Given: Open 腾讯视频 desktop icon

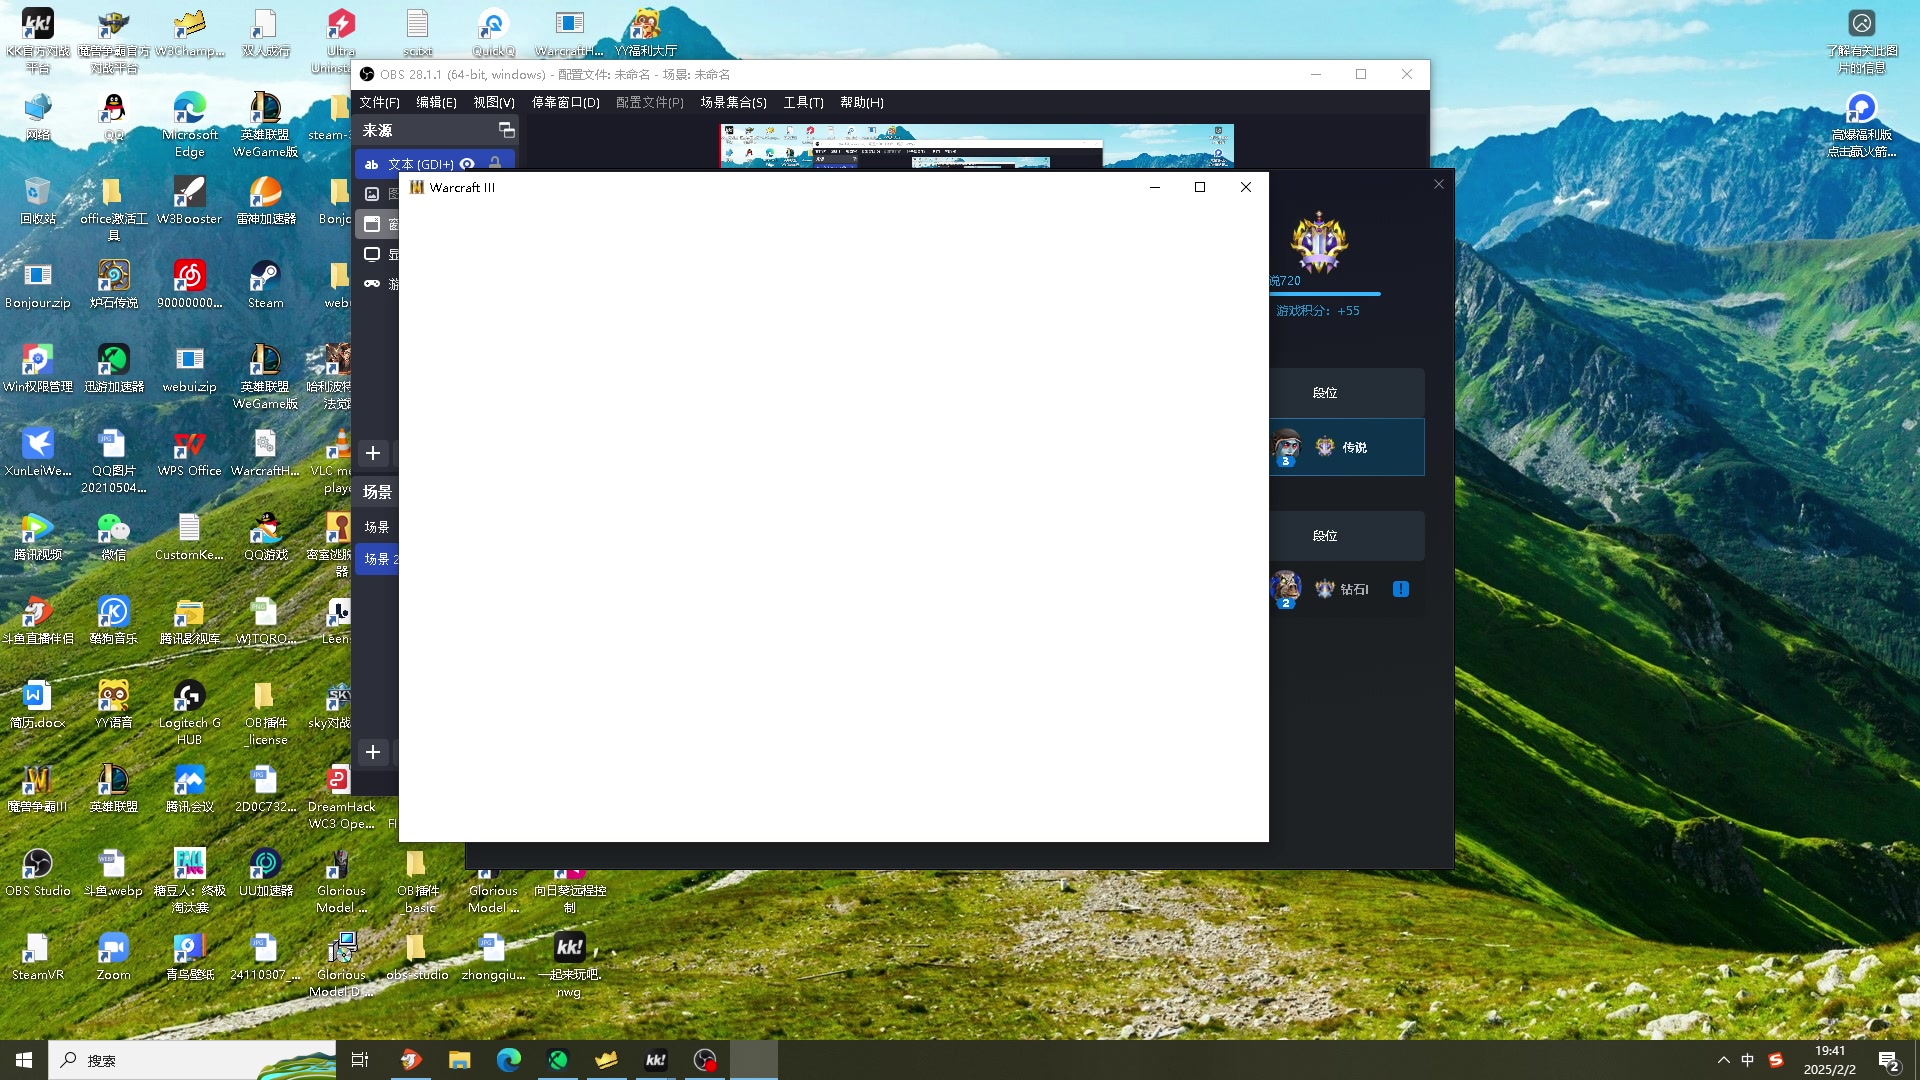Looking at the screenshot, I should 38,537.
